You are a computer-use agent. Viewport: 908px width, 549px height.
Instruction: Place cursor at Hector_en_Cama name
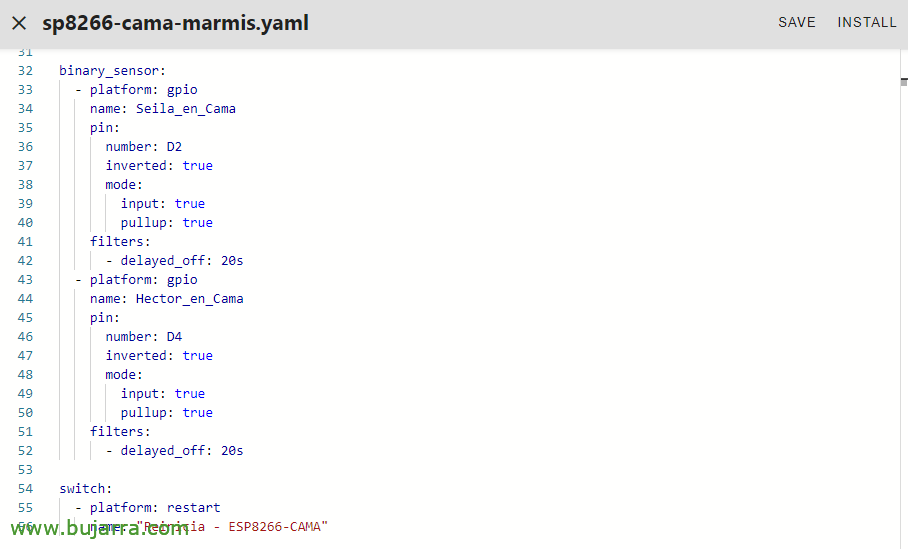pyautogui.click(x=189, y=299)
